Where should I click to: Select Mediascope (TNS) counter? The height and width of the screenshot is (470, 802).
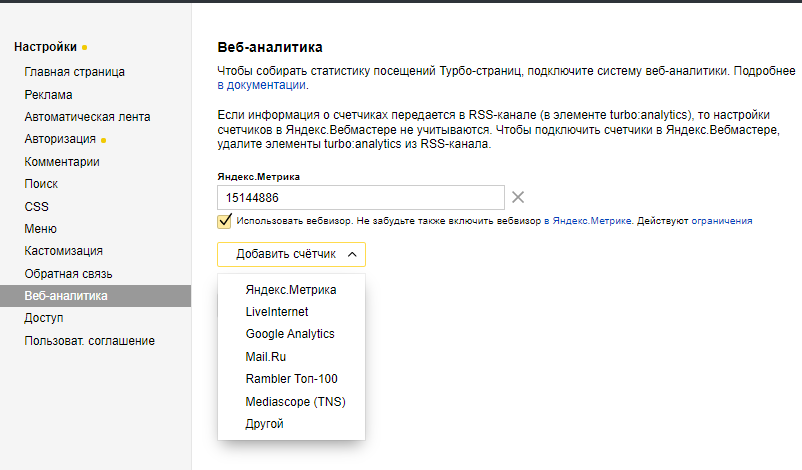pos(295,402)
